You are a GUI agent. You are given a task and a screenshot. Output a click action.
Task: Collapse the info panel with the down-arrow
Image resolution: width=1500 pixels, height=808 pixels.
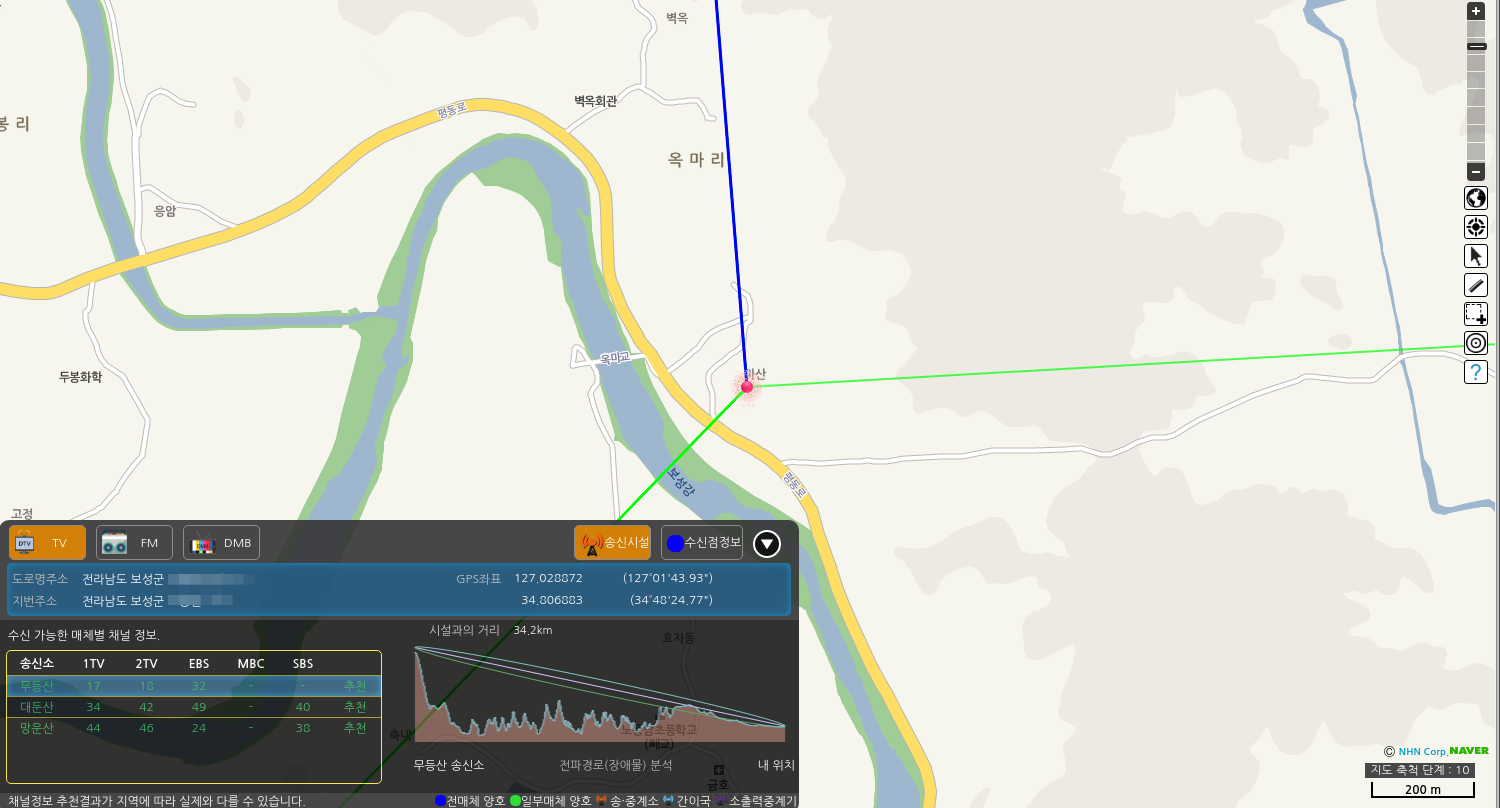(x=767, y=544)
